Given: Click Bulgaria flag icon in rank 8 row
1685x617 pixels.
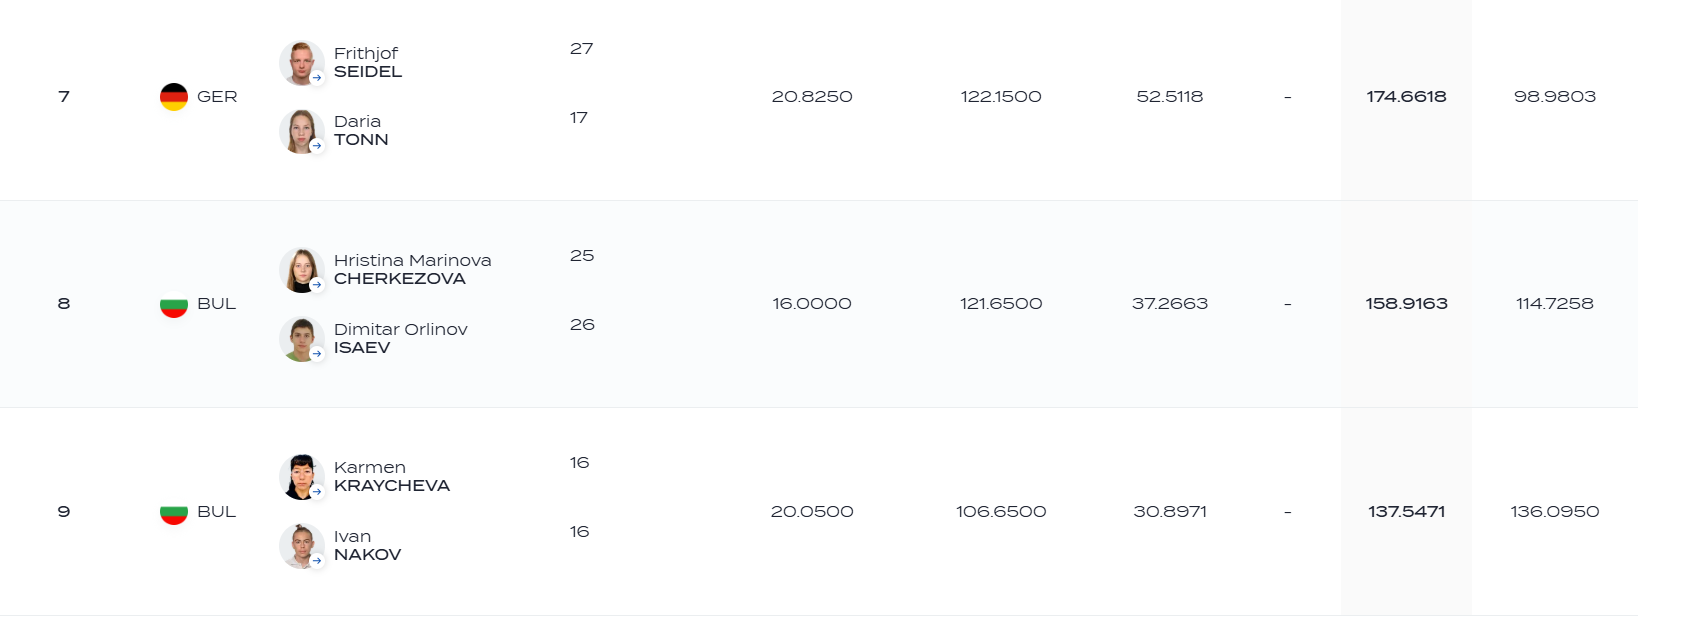Looking at the screenshot, I should [x=174, y=304].
